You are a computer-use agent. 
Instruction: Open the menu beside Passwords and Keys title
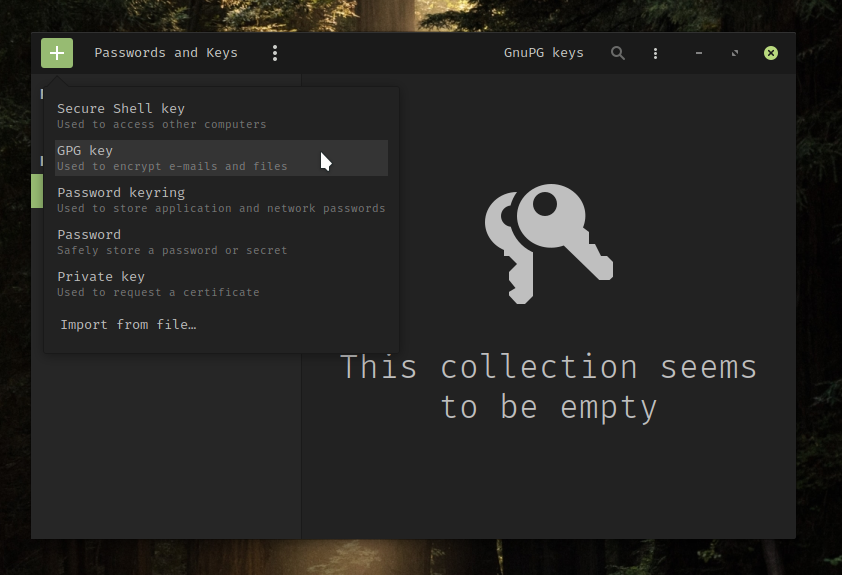click(275, 53)
